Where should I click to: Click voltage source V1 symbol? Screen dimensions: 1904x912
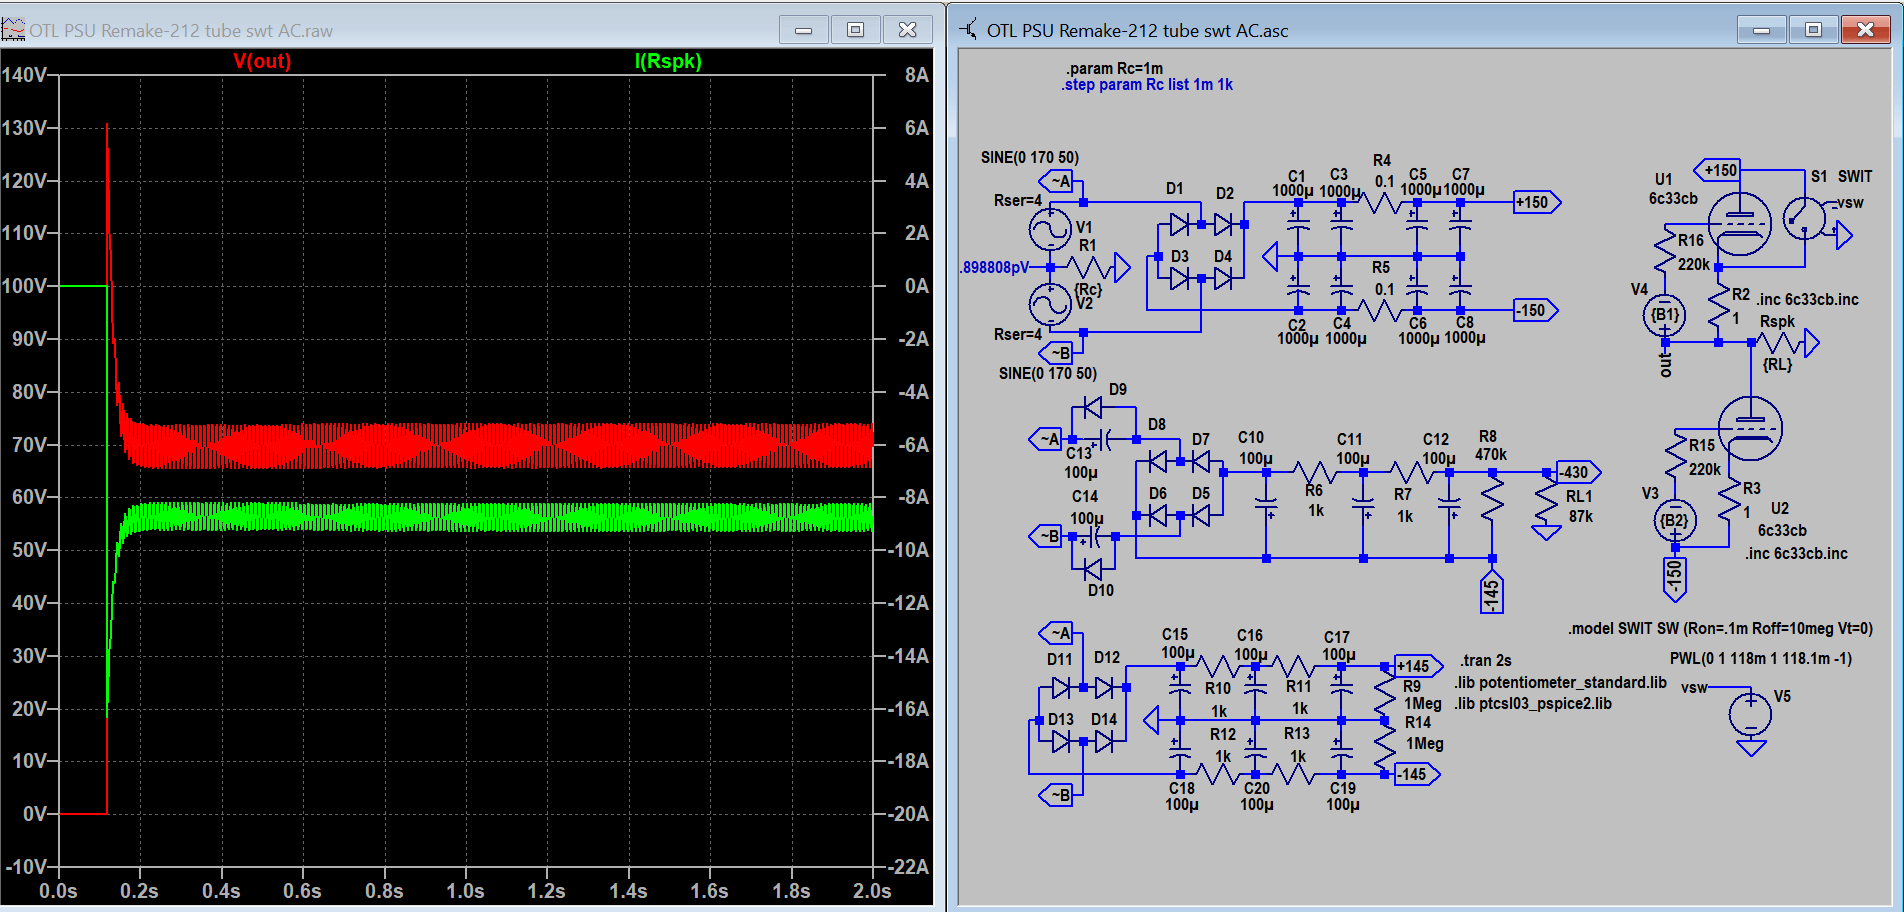coord(1050,229)
